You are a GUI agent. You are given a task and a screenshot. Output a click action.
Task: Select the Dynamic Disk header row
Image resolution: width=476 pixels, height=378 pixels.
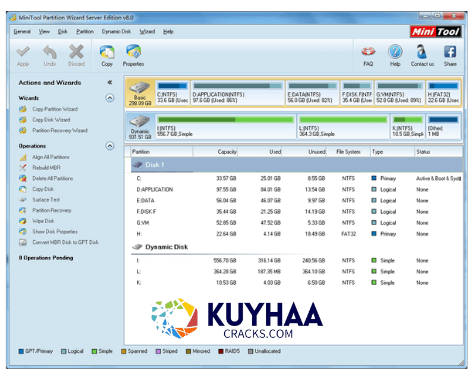click(297, 247)
